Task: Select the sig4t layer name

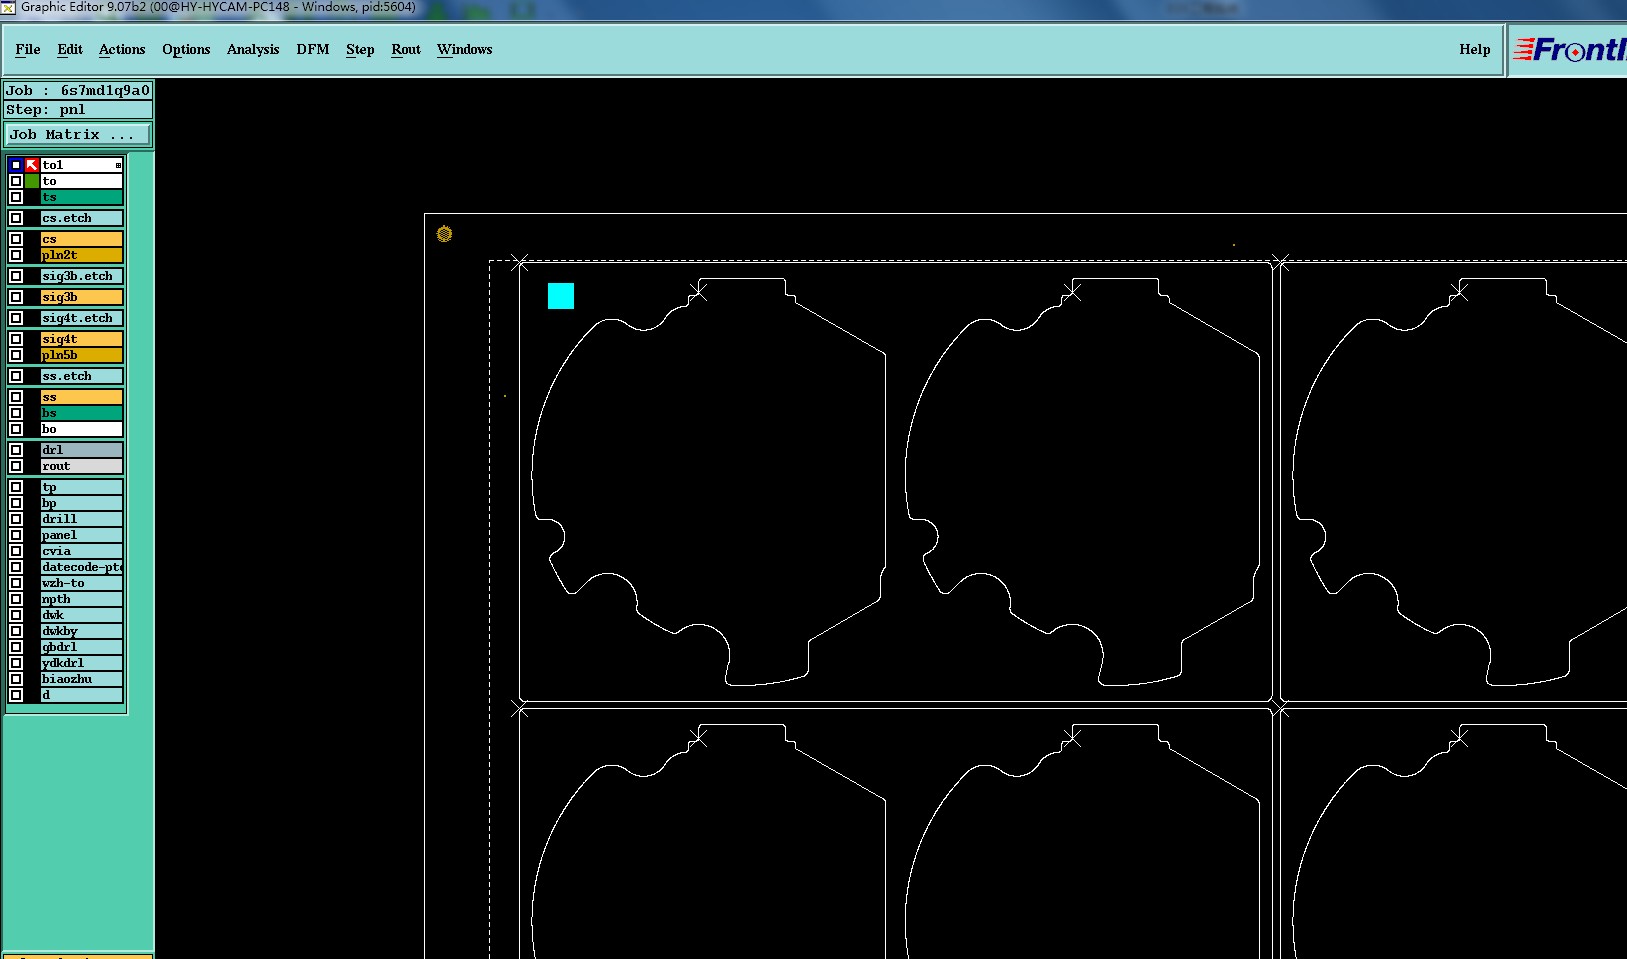Action: pos(82,339)
